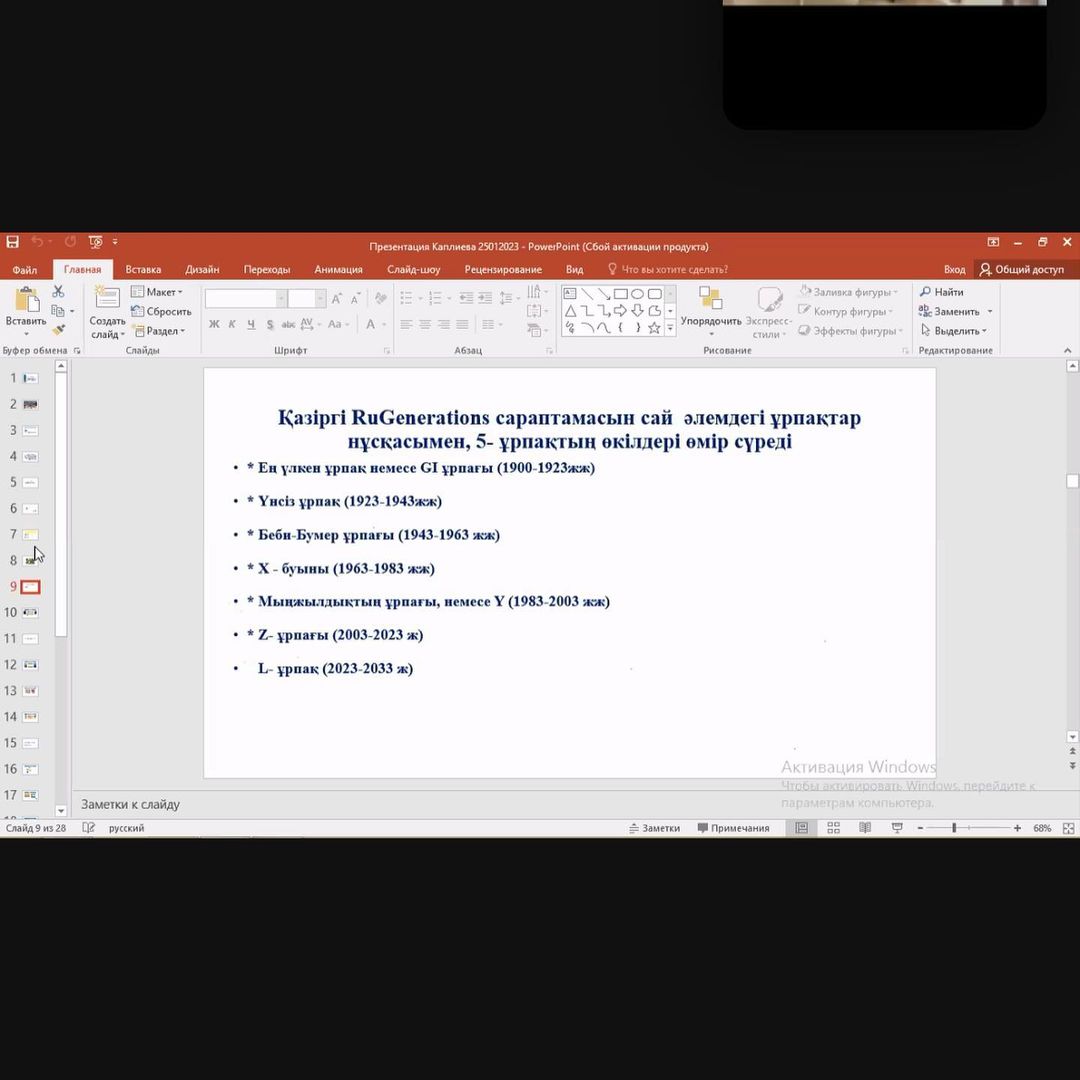Click the Общий доступ share button

[x=1022, y=269]
